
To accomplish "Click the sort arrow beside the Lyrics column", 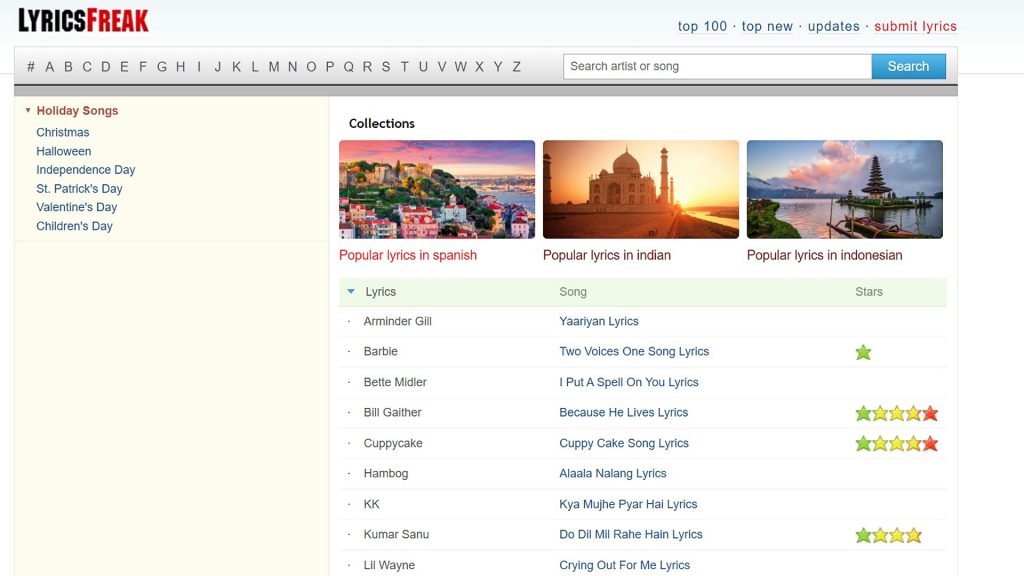I will pos(351,291).
